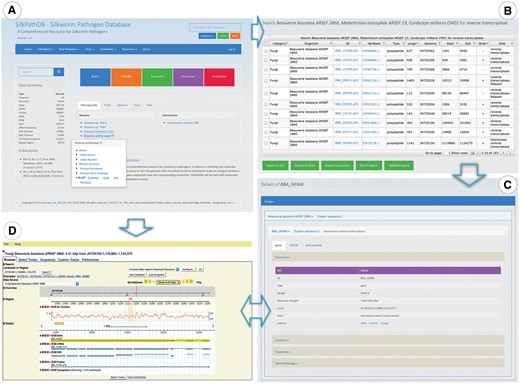Click the BLAST blue tile
Viewport: 520px width, 384px height.
pyautogui.click(x=95, y=77)
